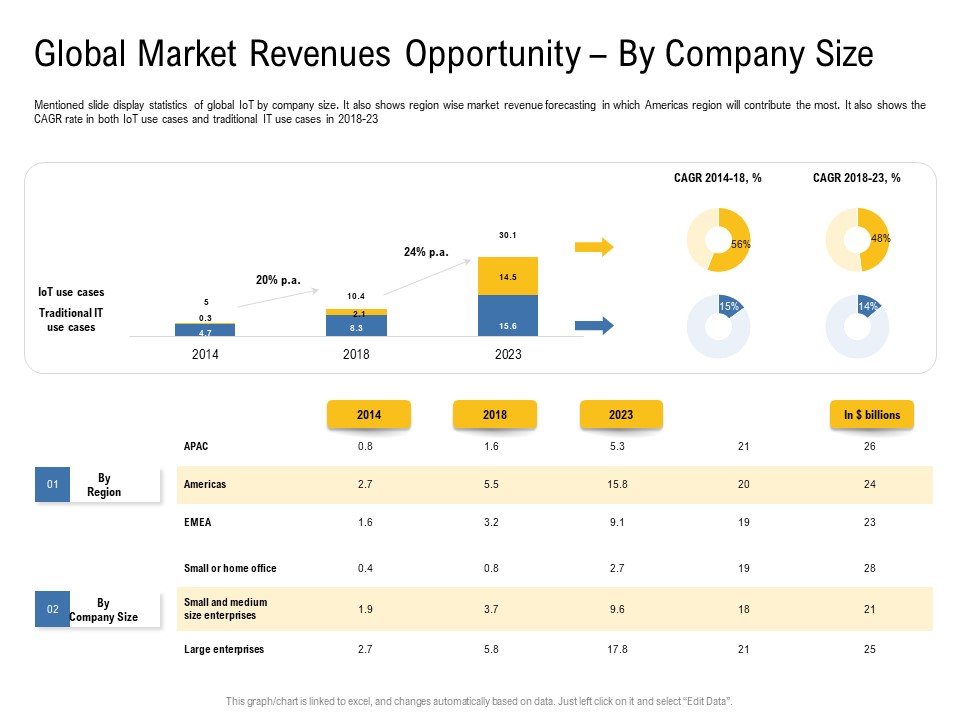
Task: Click the yellow 2014 column header
Action: click(369, 414)
